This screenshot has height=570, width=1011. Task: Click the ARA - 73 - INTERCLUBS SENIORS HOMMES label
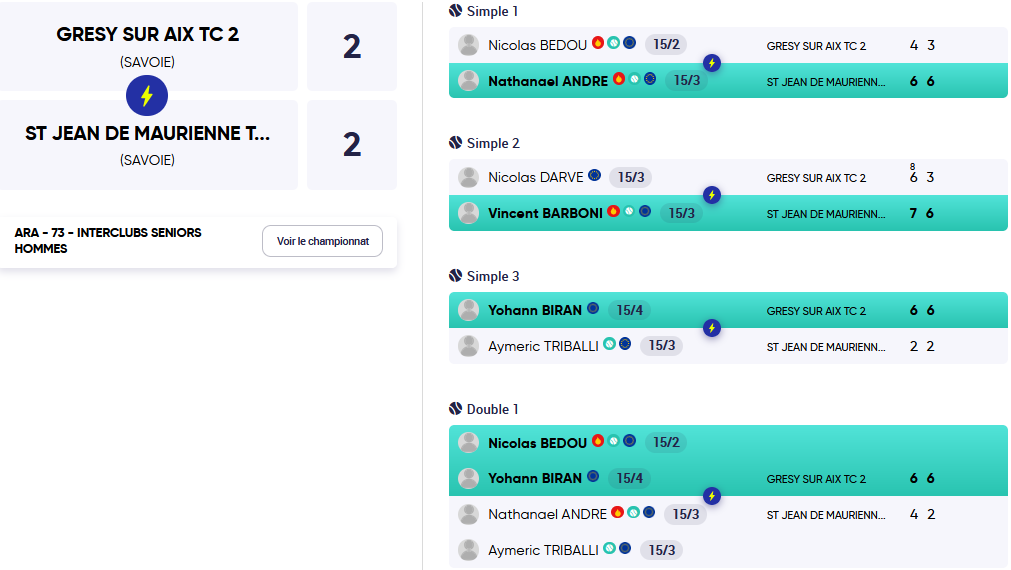(108, 241)
